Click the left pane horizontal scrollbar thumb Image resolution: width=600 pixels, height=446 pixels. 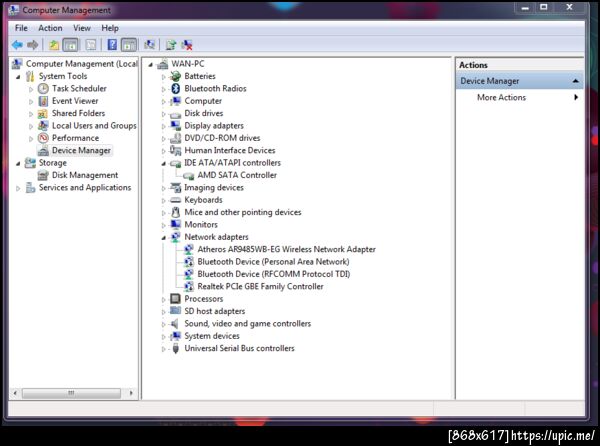tap(71, 393)
